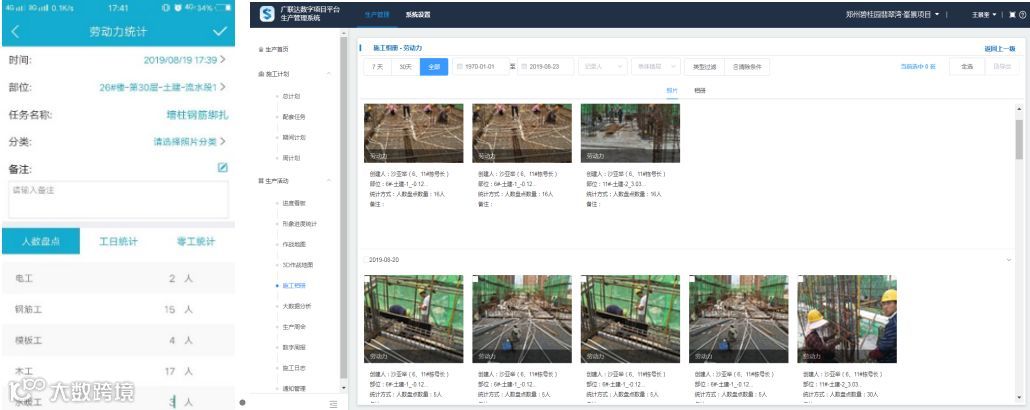1030x410 pixels.
Task: Click the 备注 notes input box
Action: [118, 200]
